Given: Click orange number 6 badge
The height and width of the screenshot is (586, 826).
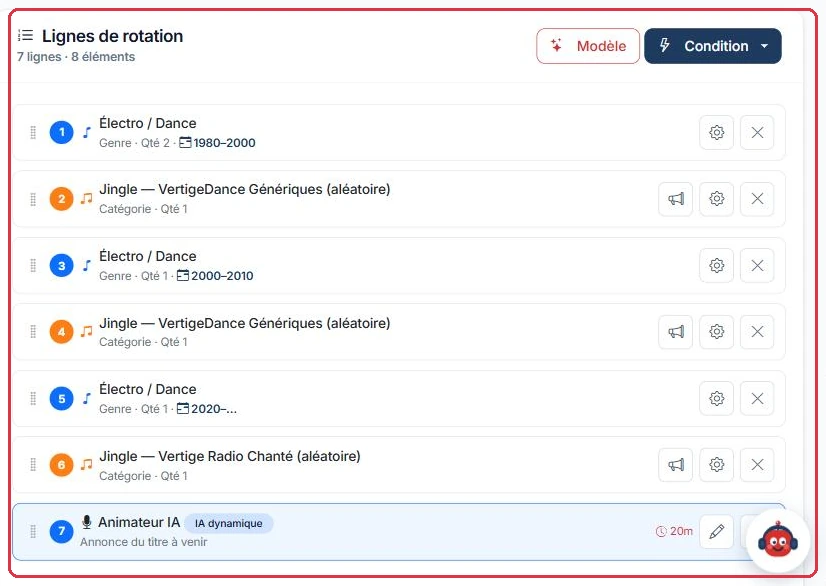Looking at the screenshot, I should click(61, 465).
